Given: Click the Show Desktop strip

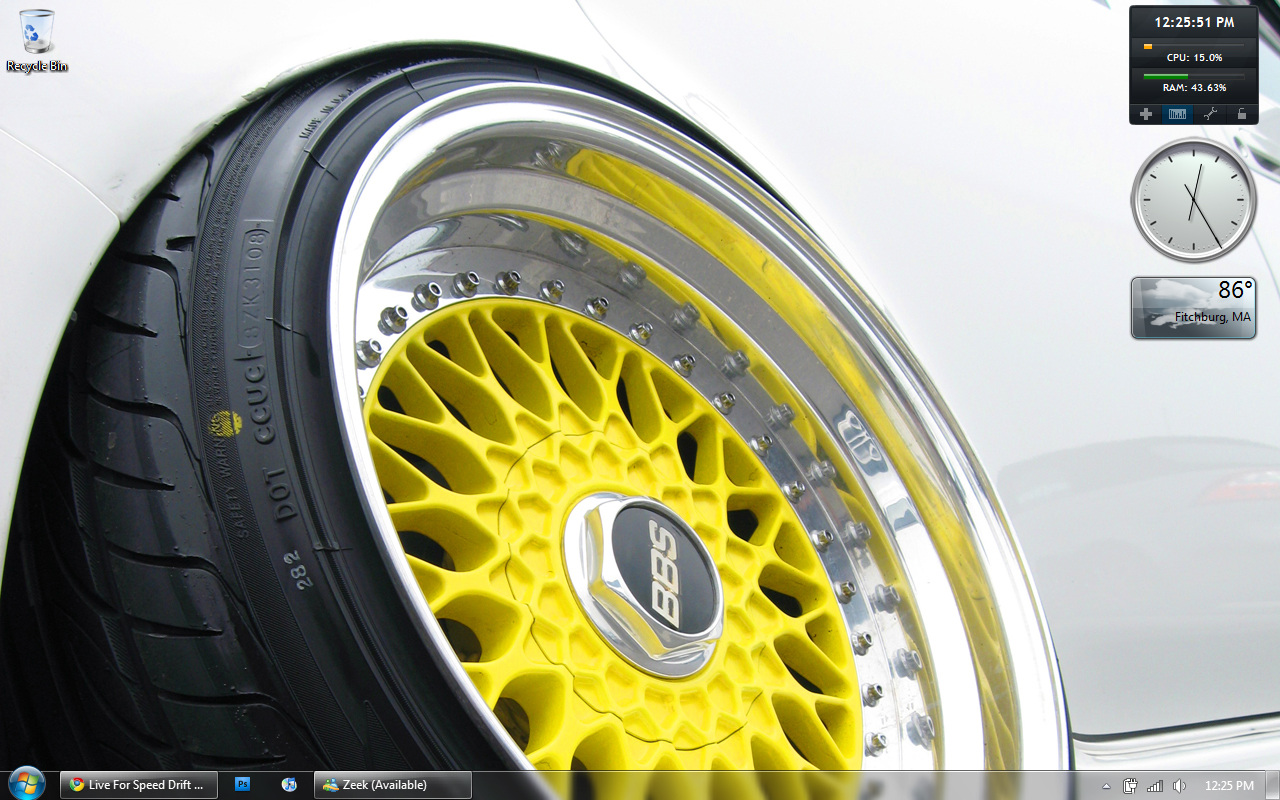Looking at the screenshot, I should [1272, 785].
